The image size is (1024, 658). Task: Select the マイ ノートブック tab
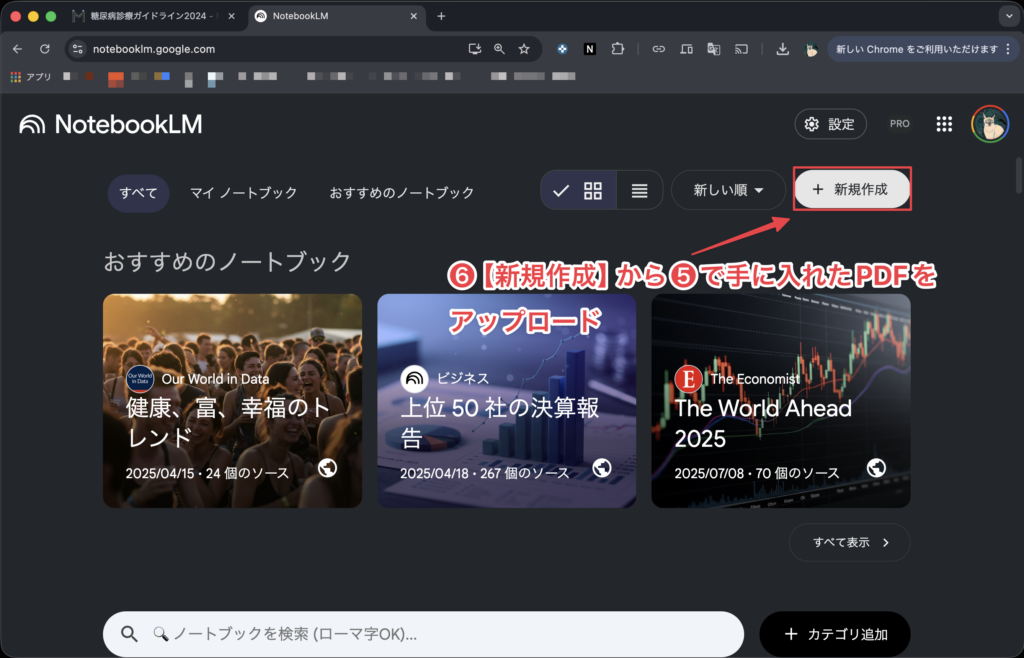243,192
